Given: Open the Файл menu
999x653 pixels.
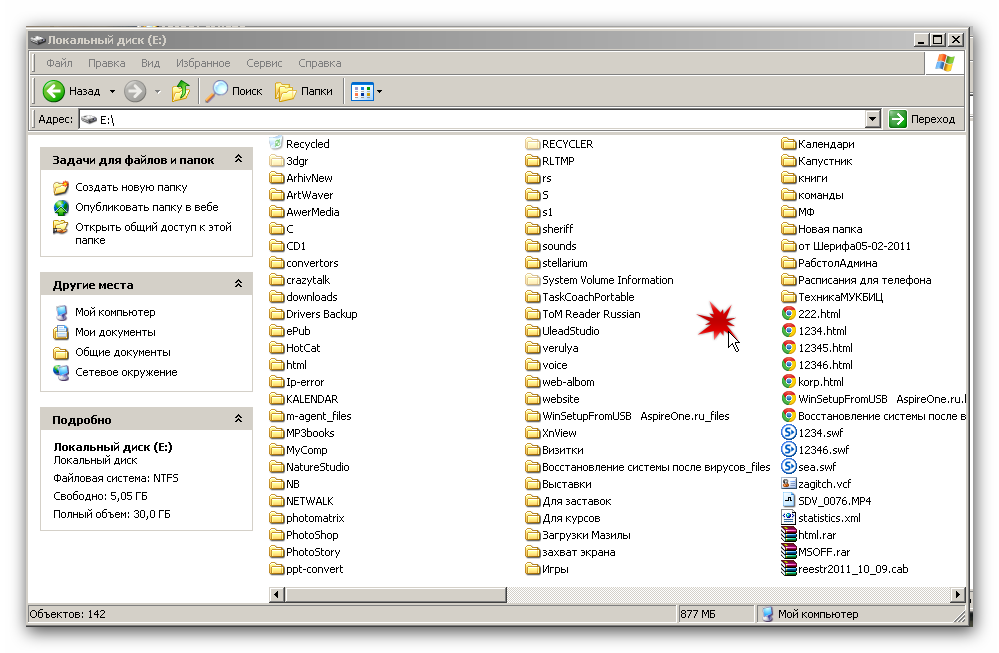Looking at the screenshot, I should tap(59, 63).
